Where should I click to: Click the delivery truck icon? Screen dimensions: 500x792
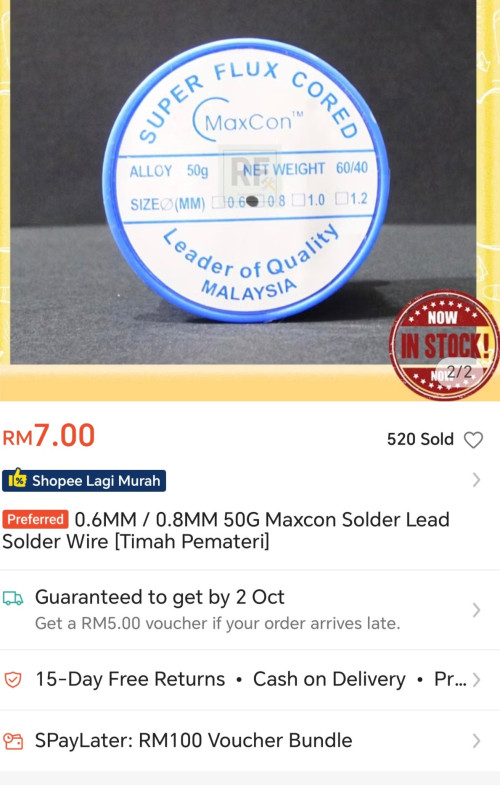pyautogui.click(x=13, y=599)
